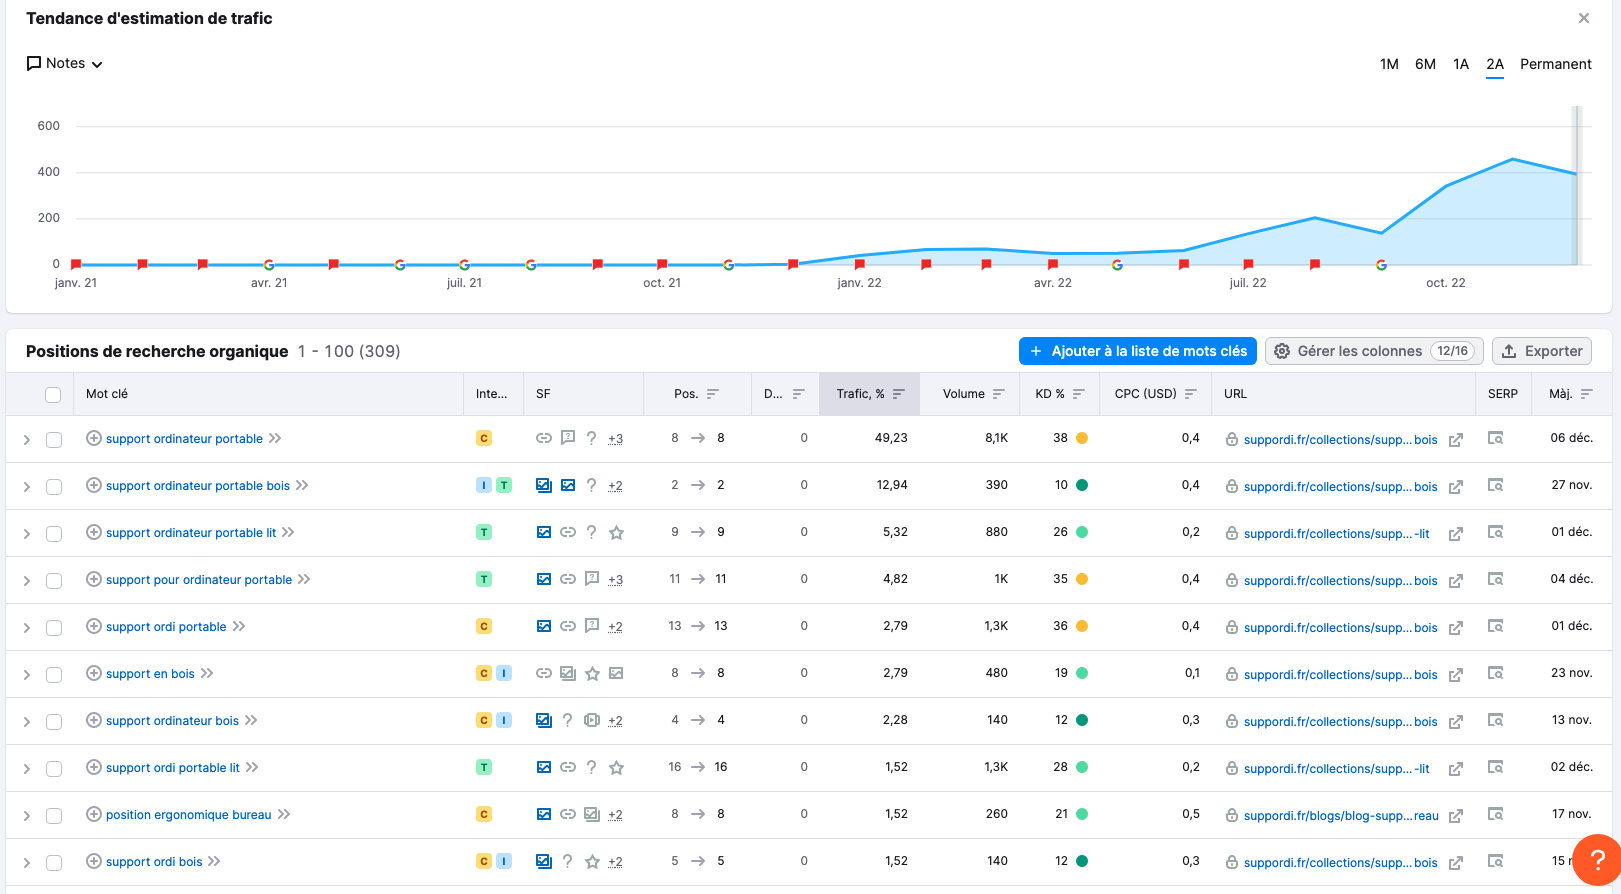Open keyword link support ordinateur portable lit

click(191, 533)
